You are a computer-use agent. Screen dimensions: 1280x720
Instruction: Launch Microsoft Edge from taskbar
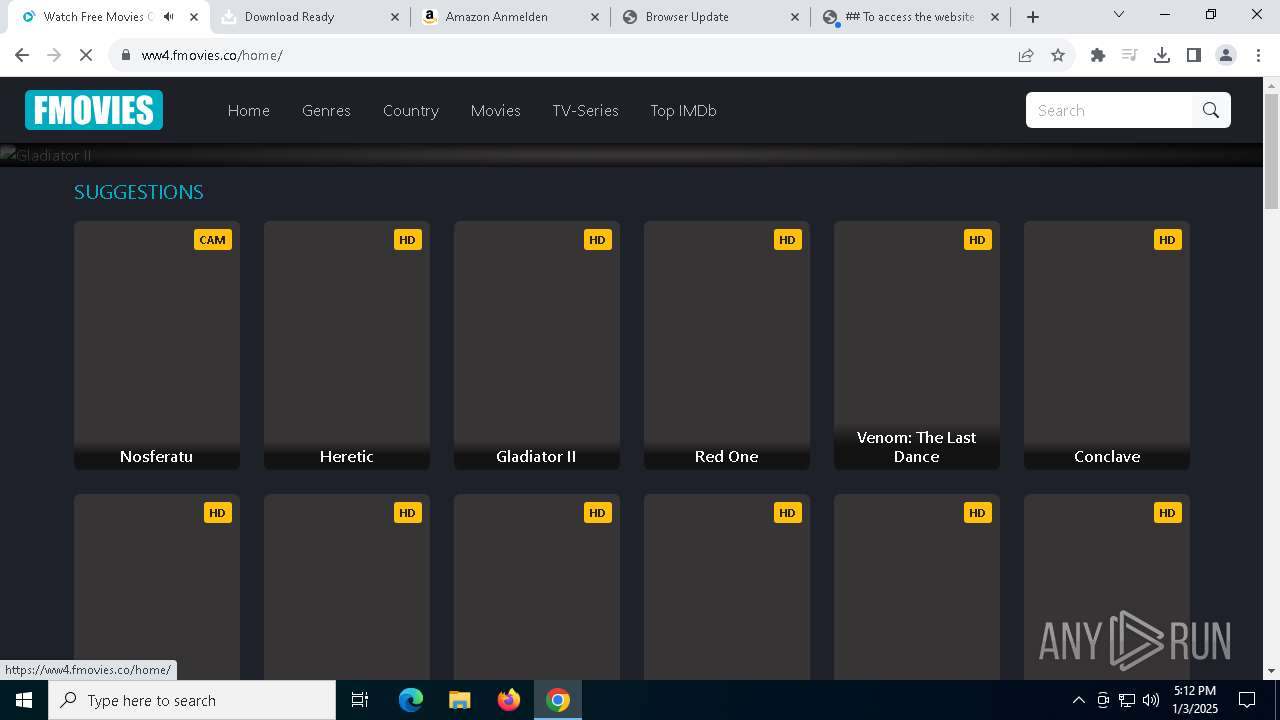coord(411,700)
